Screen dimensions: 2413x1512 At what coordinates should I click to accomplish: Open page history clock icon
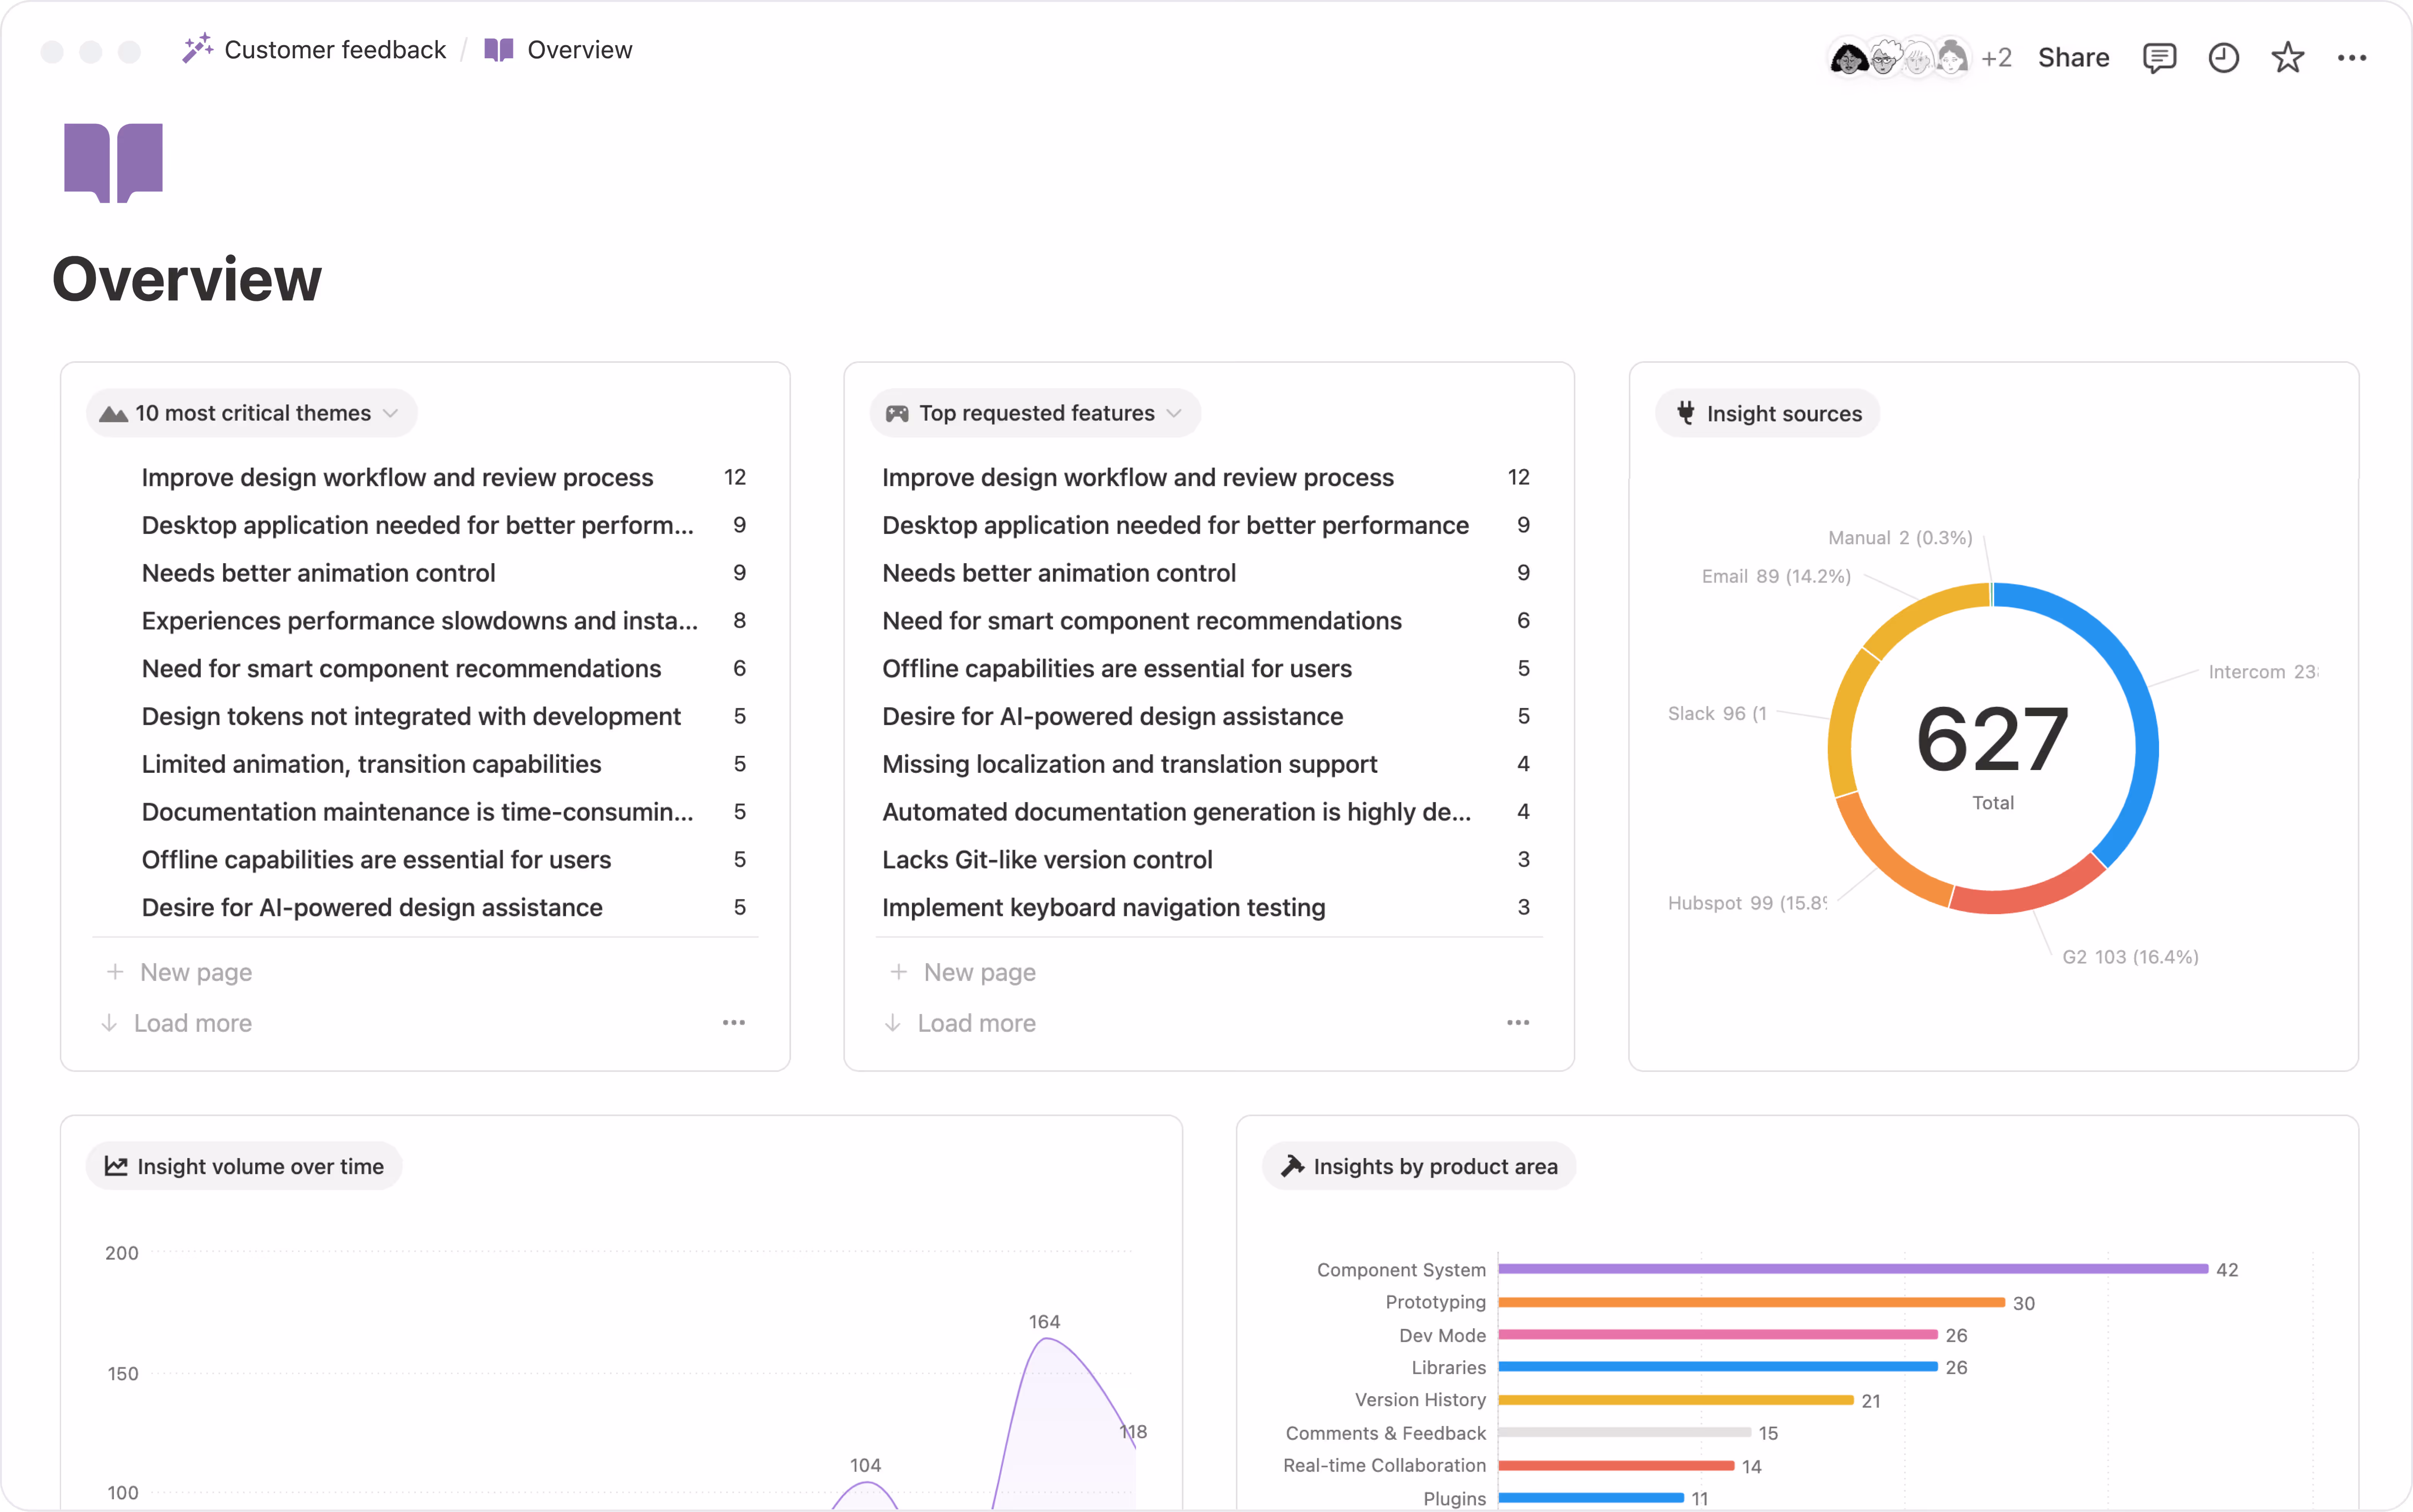coord(2223,58)
